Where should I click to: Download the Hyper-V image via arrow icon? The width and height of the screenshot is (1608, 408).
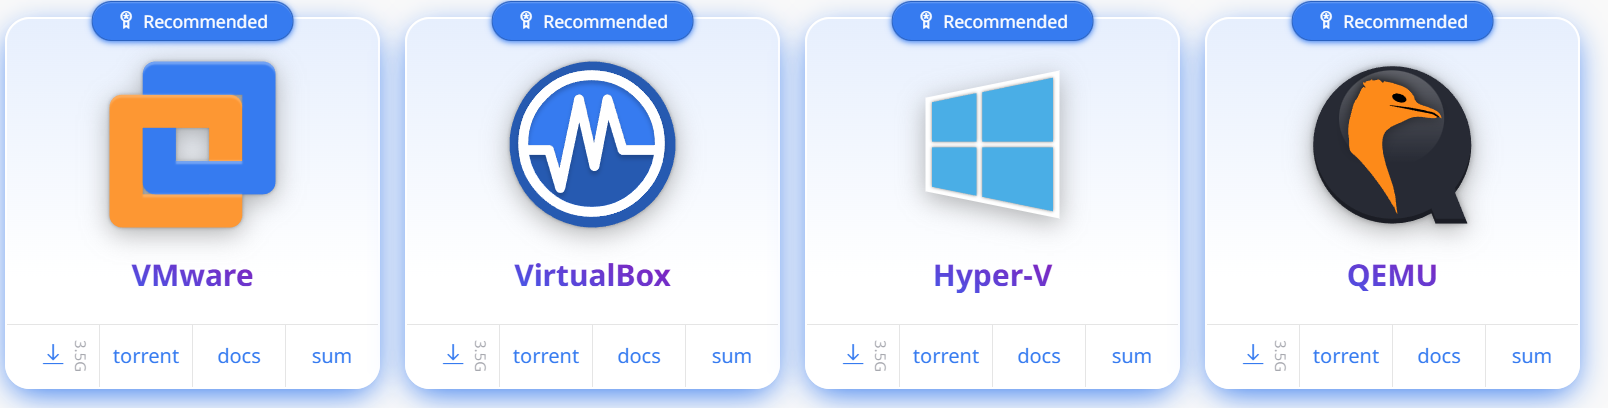853,354
